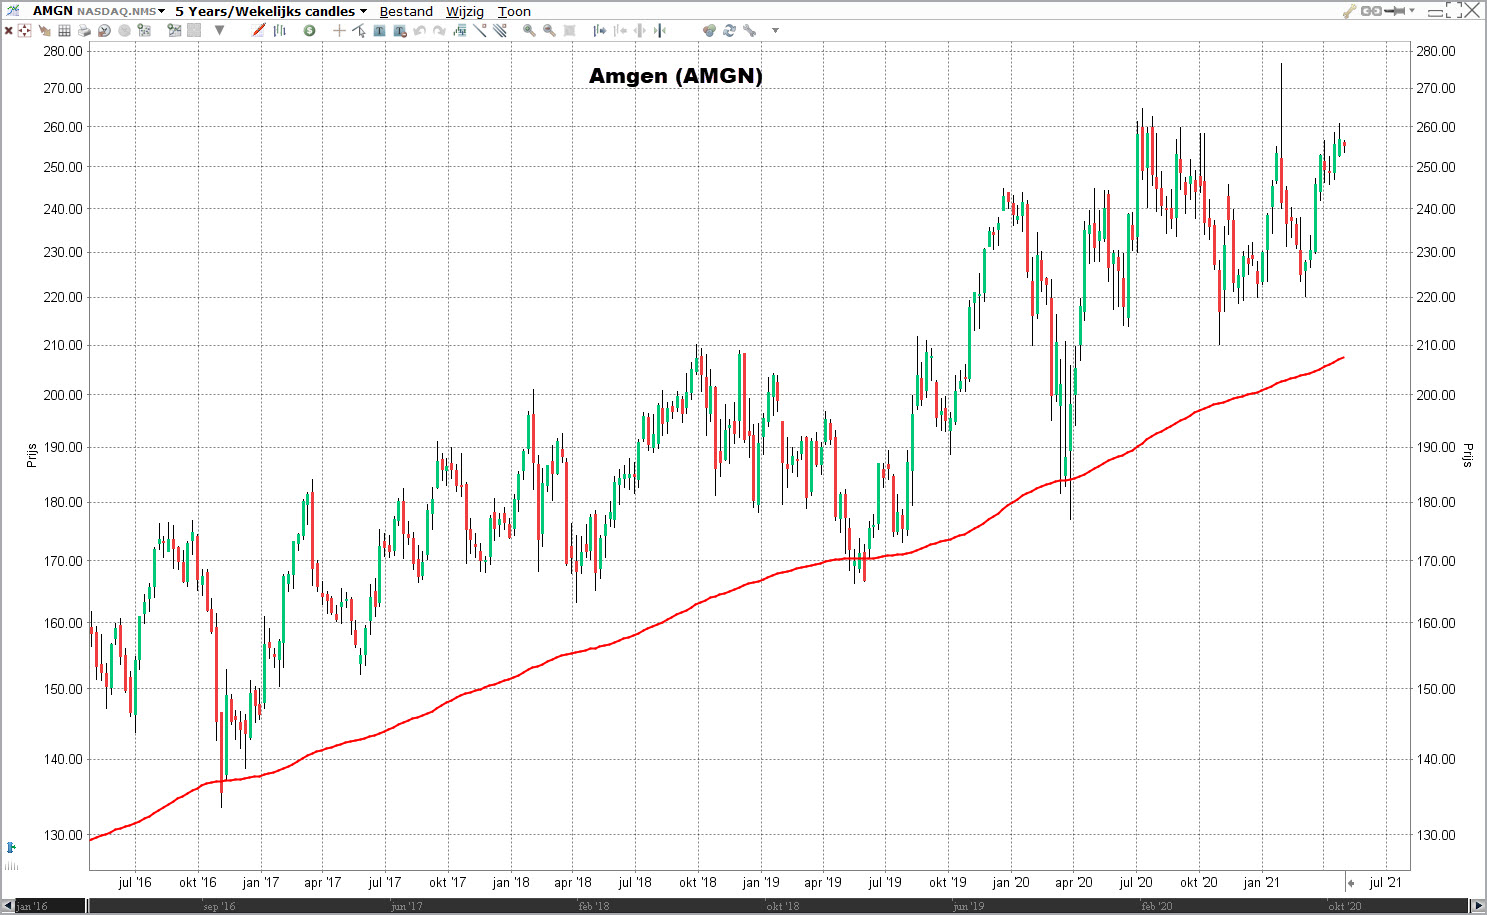Click the red four-arrow move icon
Image resolution: width=1487 pixels, height=915 pixels.
point(24,30)
